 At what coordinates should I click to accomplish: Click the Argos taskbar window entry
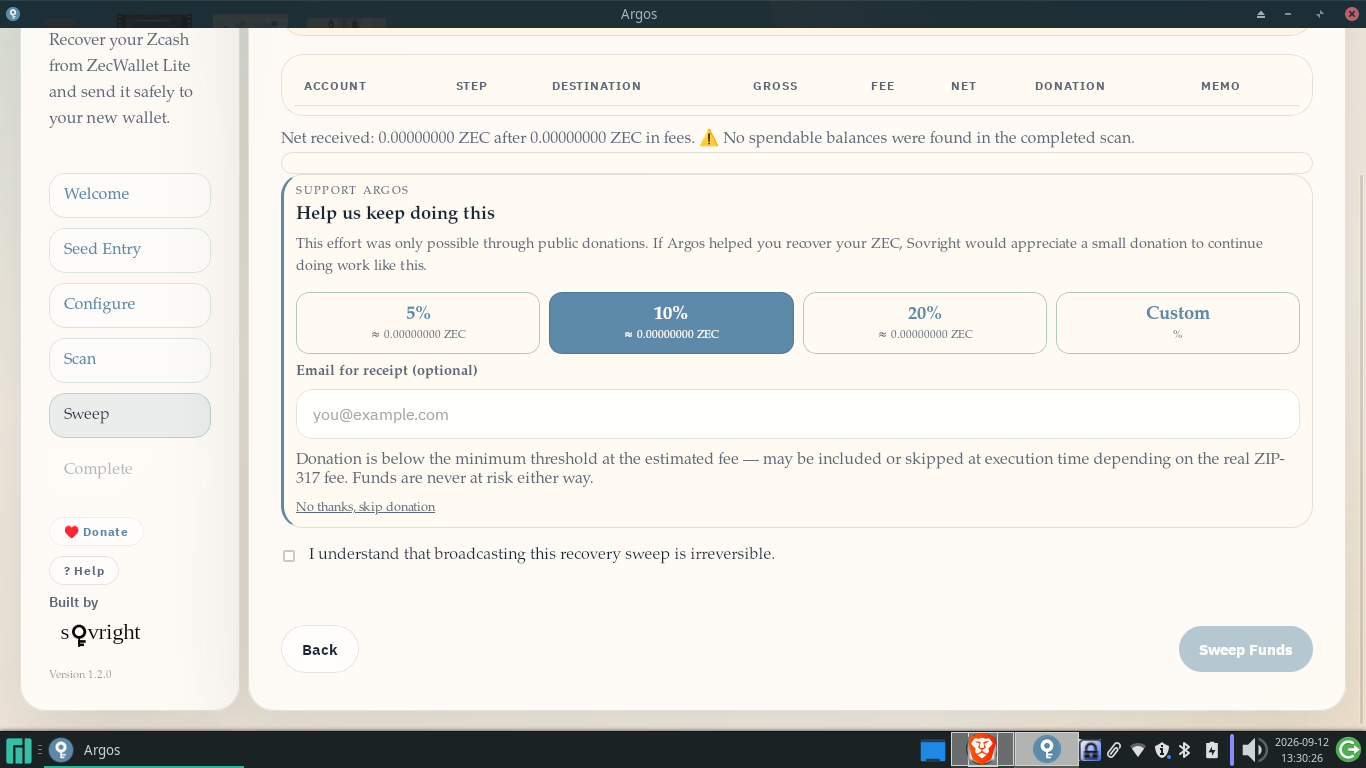point(143,750)
